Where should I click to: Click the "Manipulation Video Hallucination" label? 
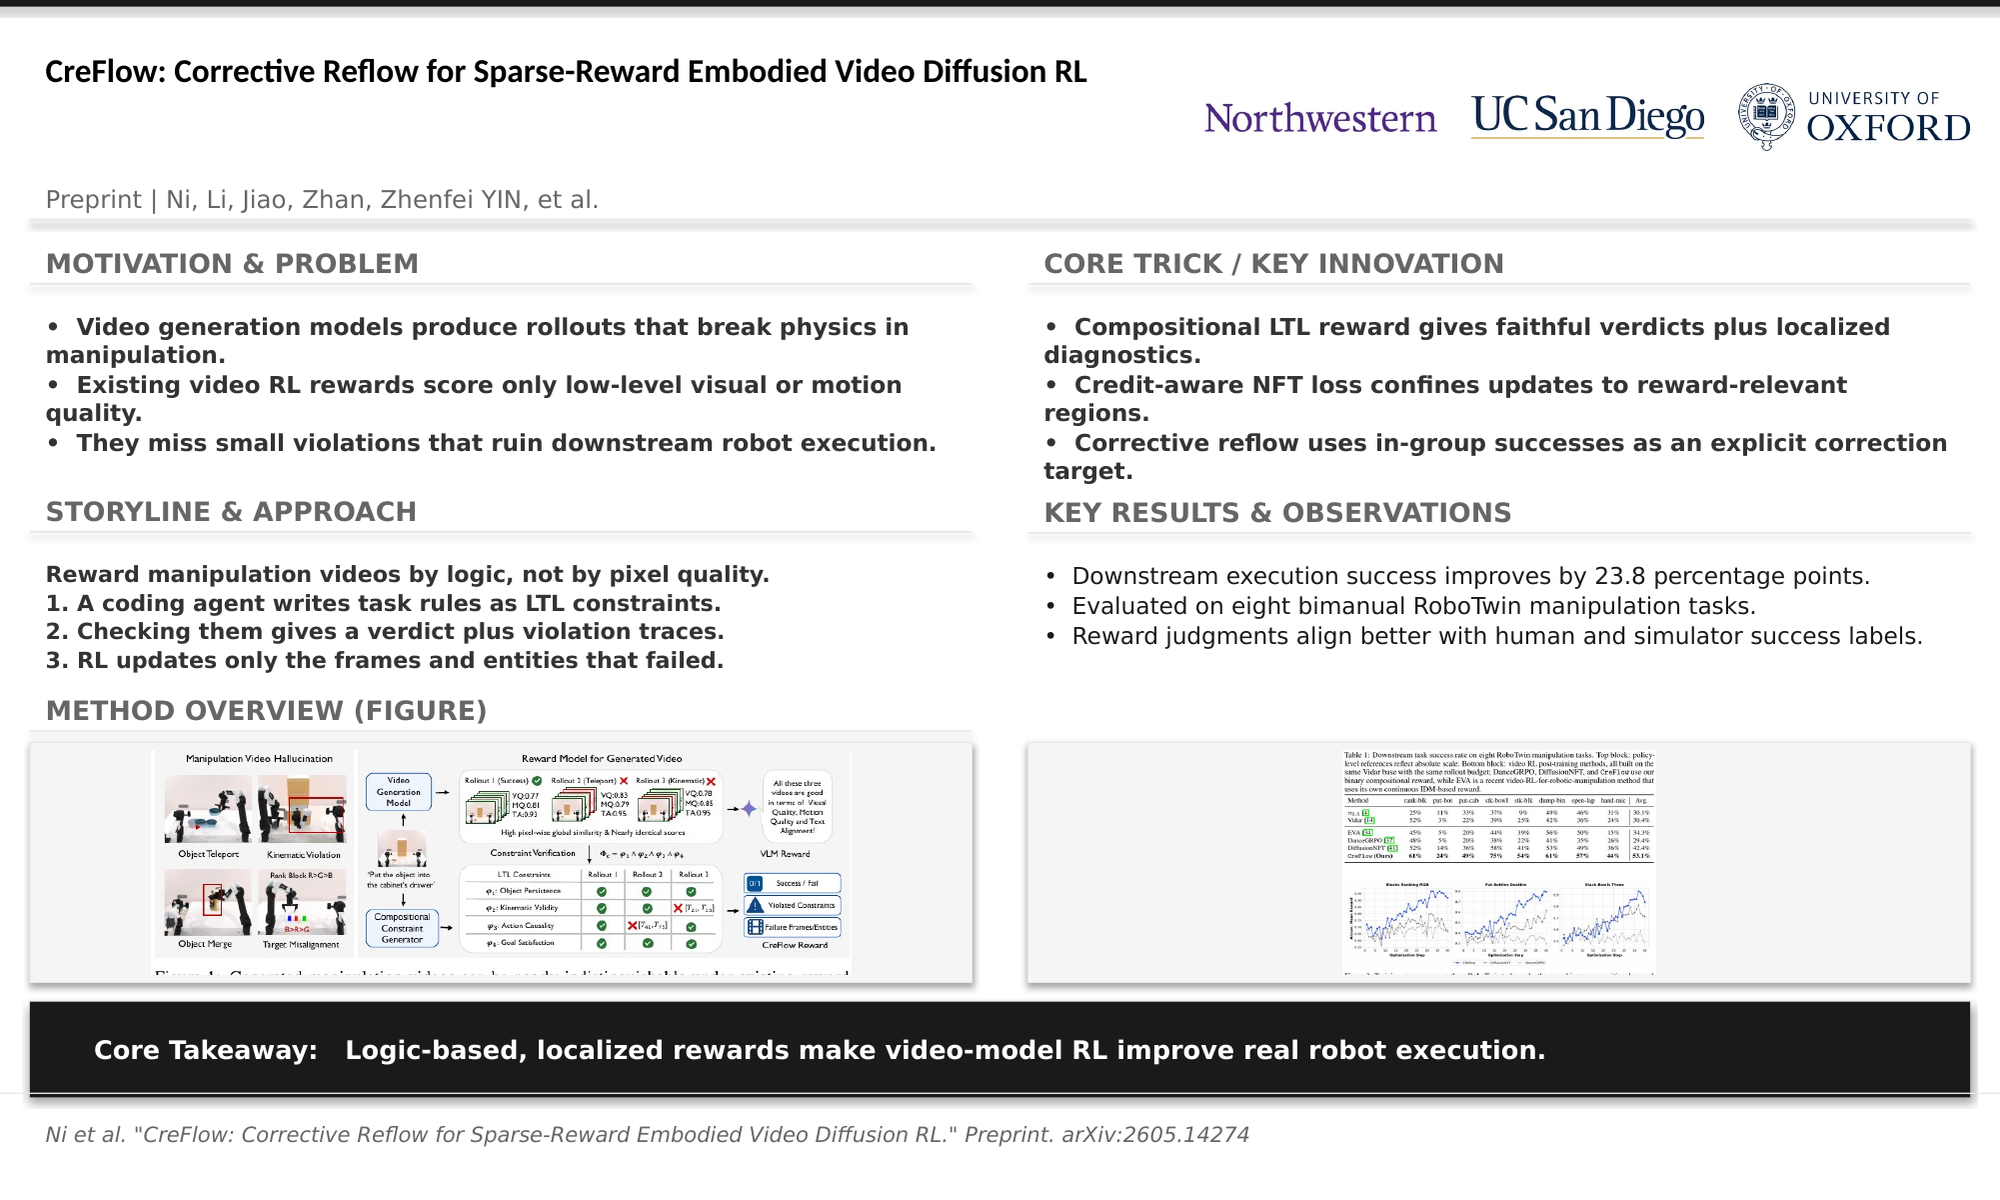(259, 759)
